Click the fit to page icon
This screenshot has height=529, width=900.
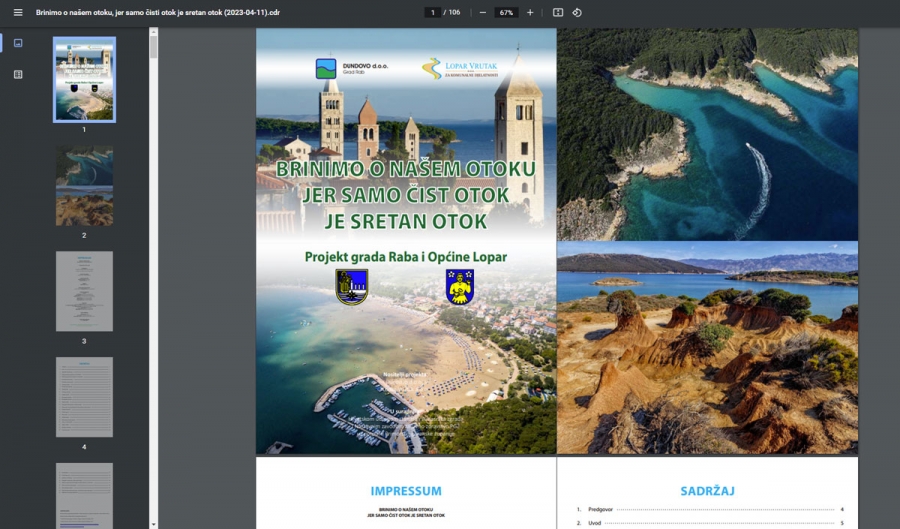[x=558, y=12]
